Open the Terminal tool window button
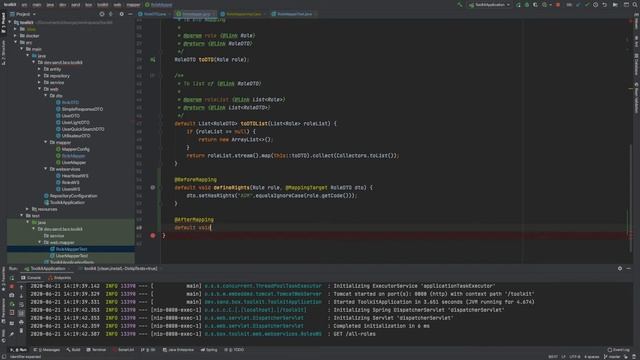The width and height of the screenshot is (640, 360). coord(96,350)
